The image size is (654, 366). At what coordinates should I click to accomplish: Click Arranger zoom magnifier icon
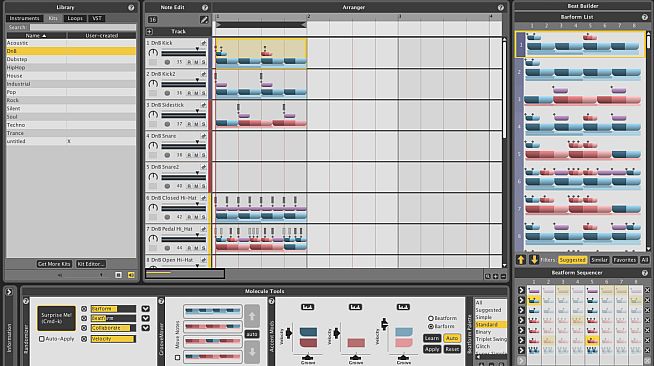(488, 276)
